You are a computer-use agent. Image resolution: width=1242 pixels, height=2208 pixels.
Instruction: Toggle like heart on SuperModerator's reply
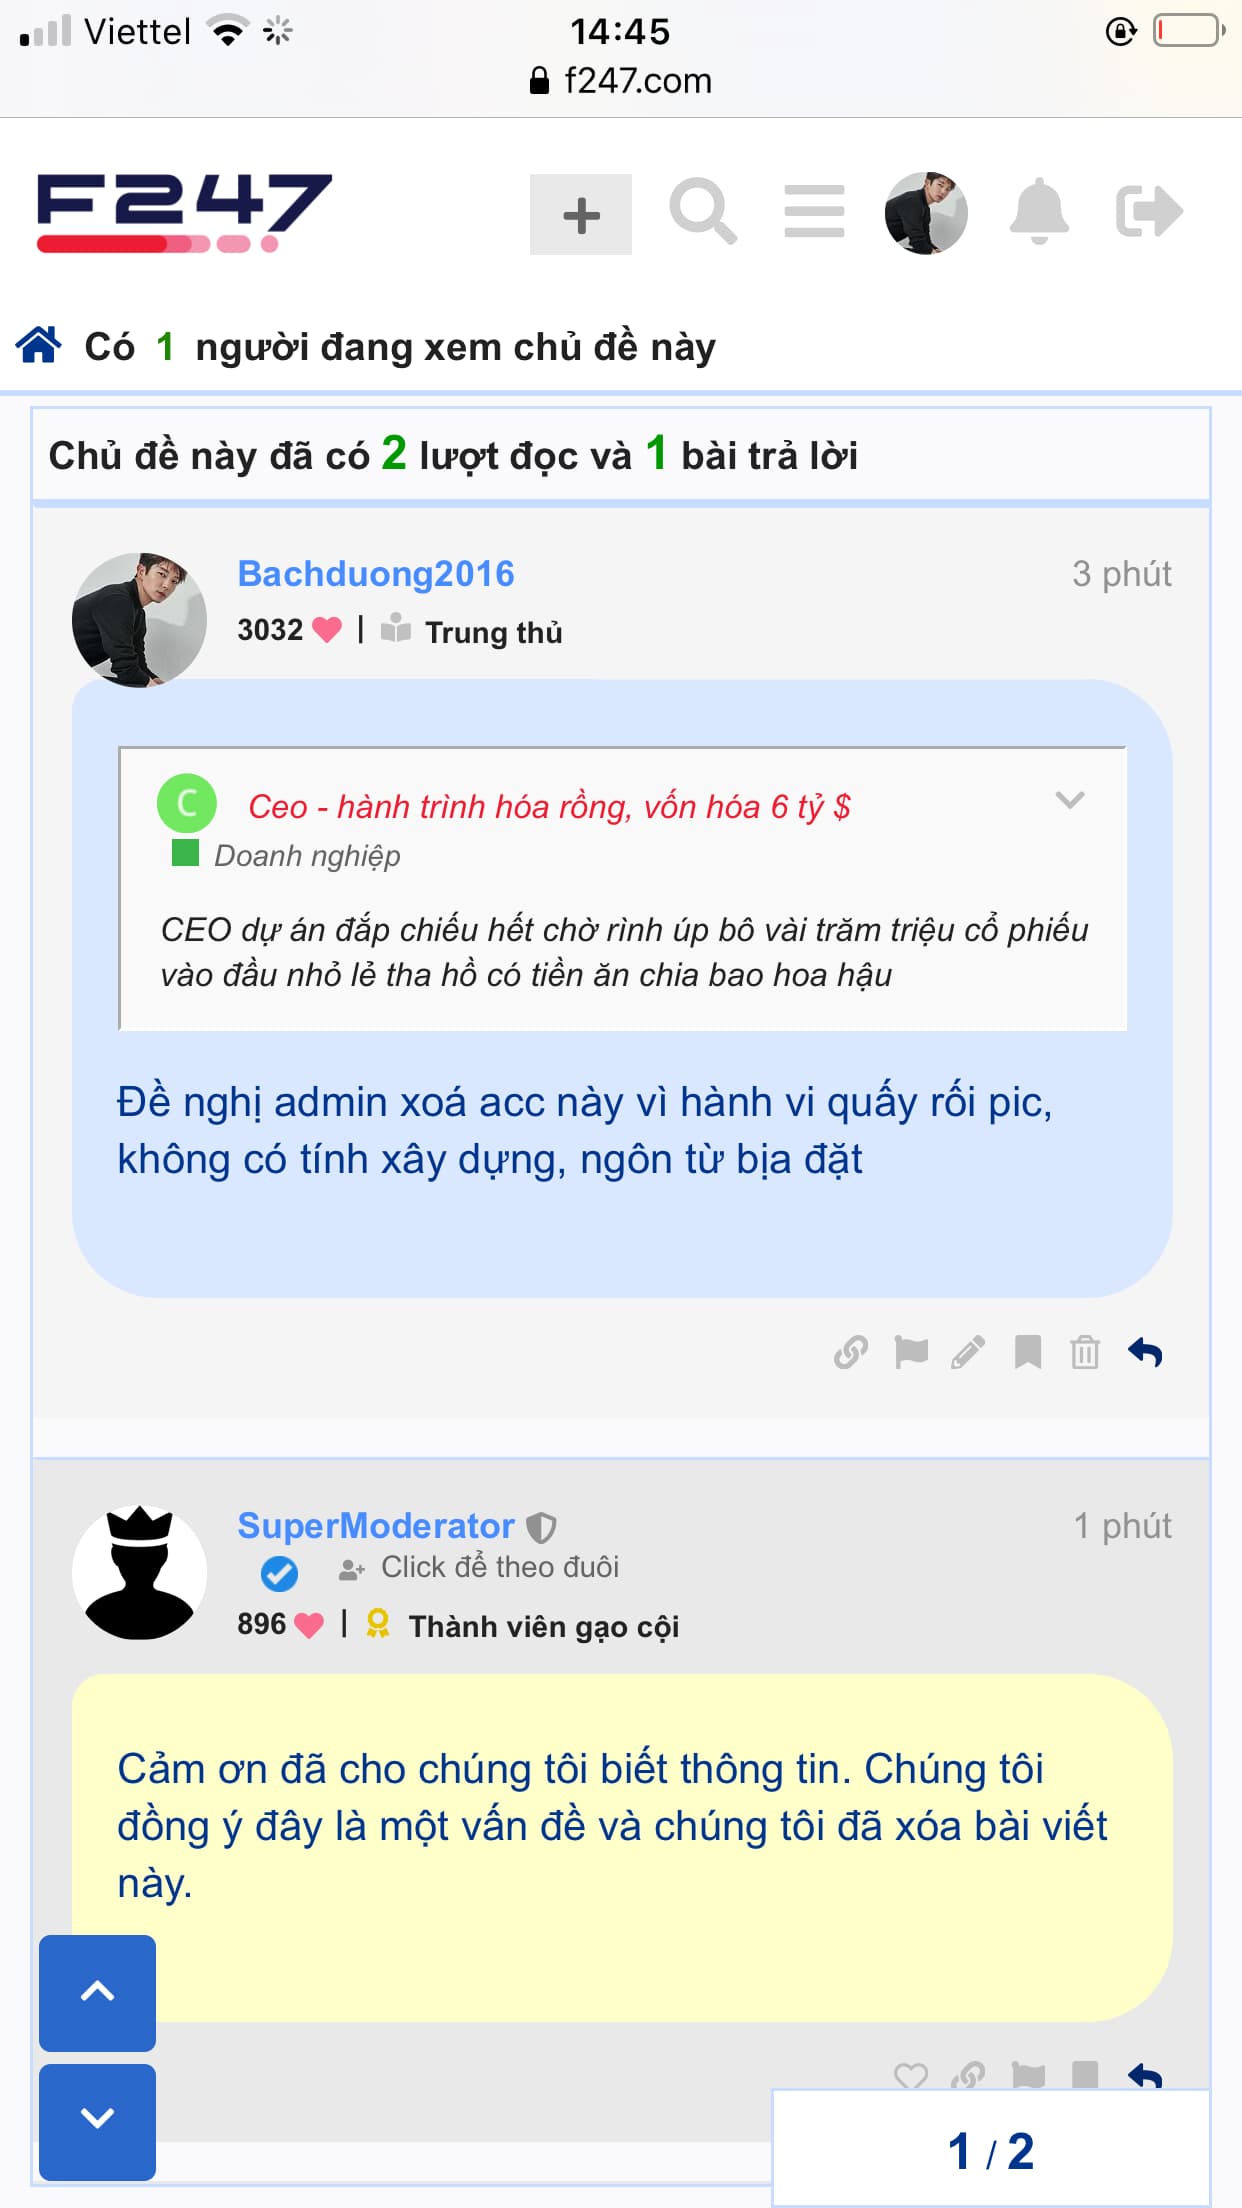coord(911,2075)
